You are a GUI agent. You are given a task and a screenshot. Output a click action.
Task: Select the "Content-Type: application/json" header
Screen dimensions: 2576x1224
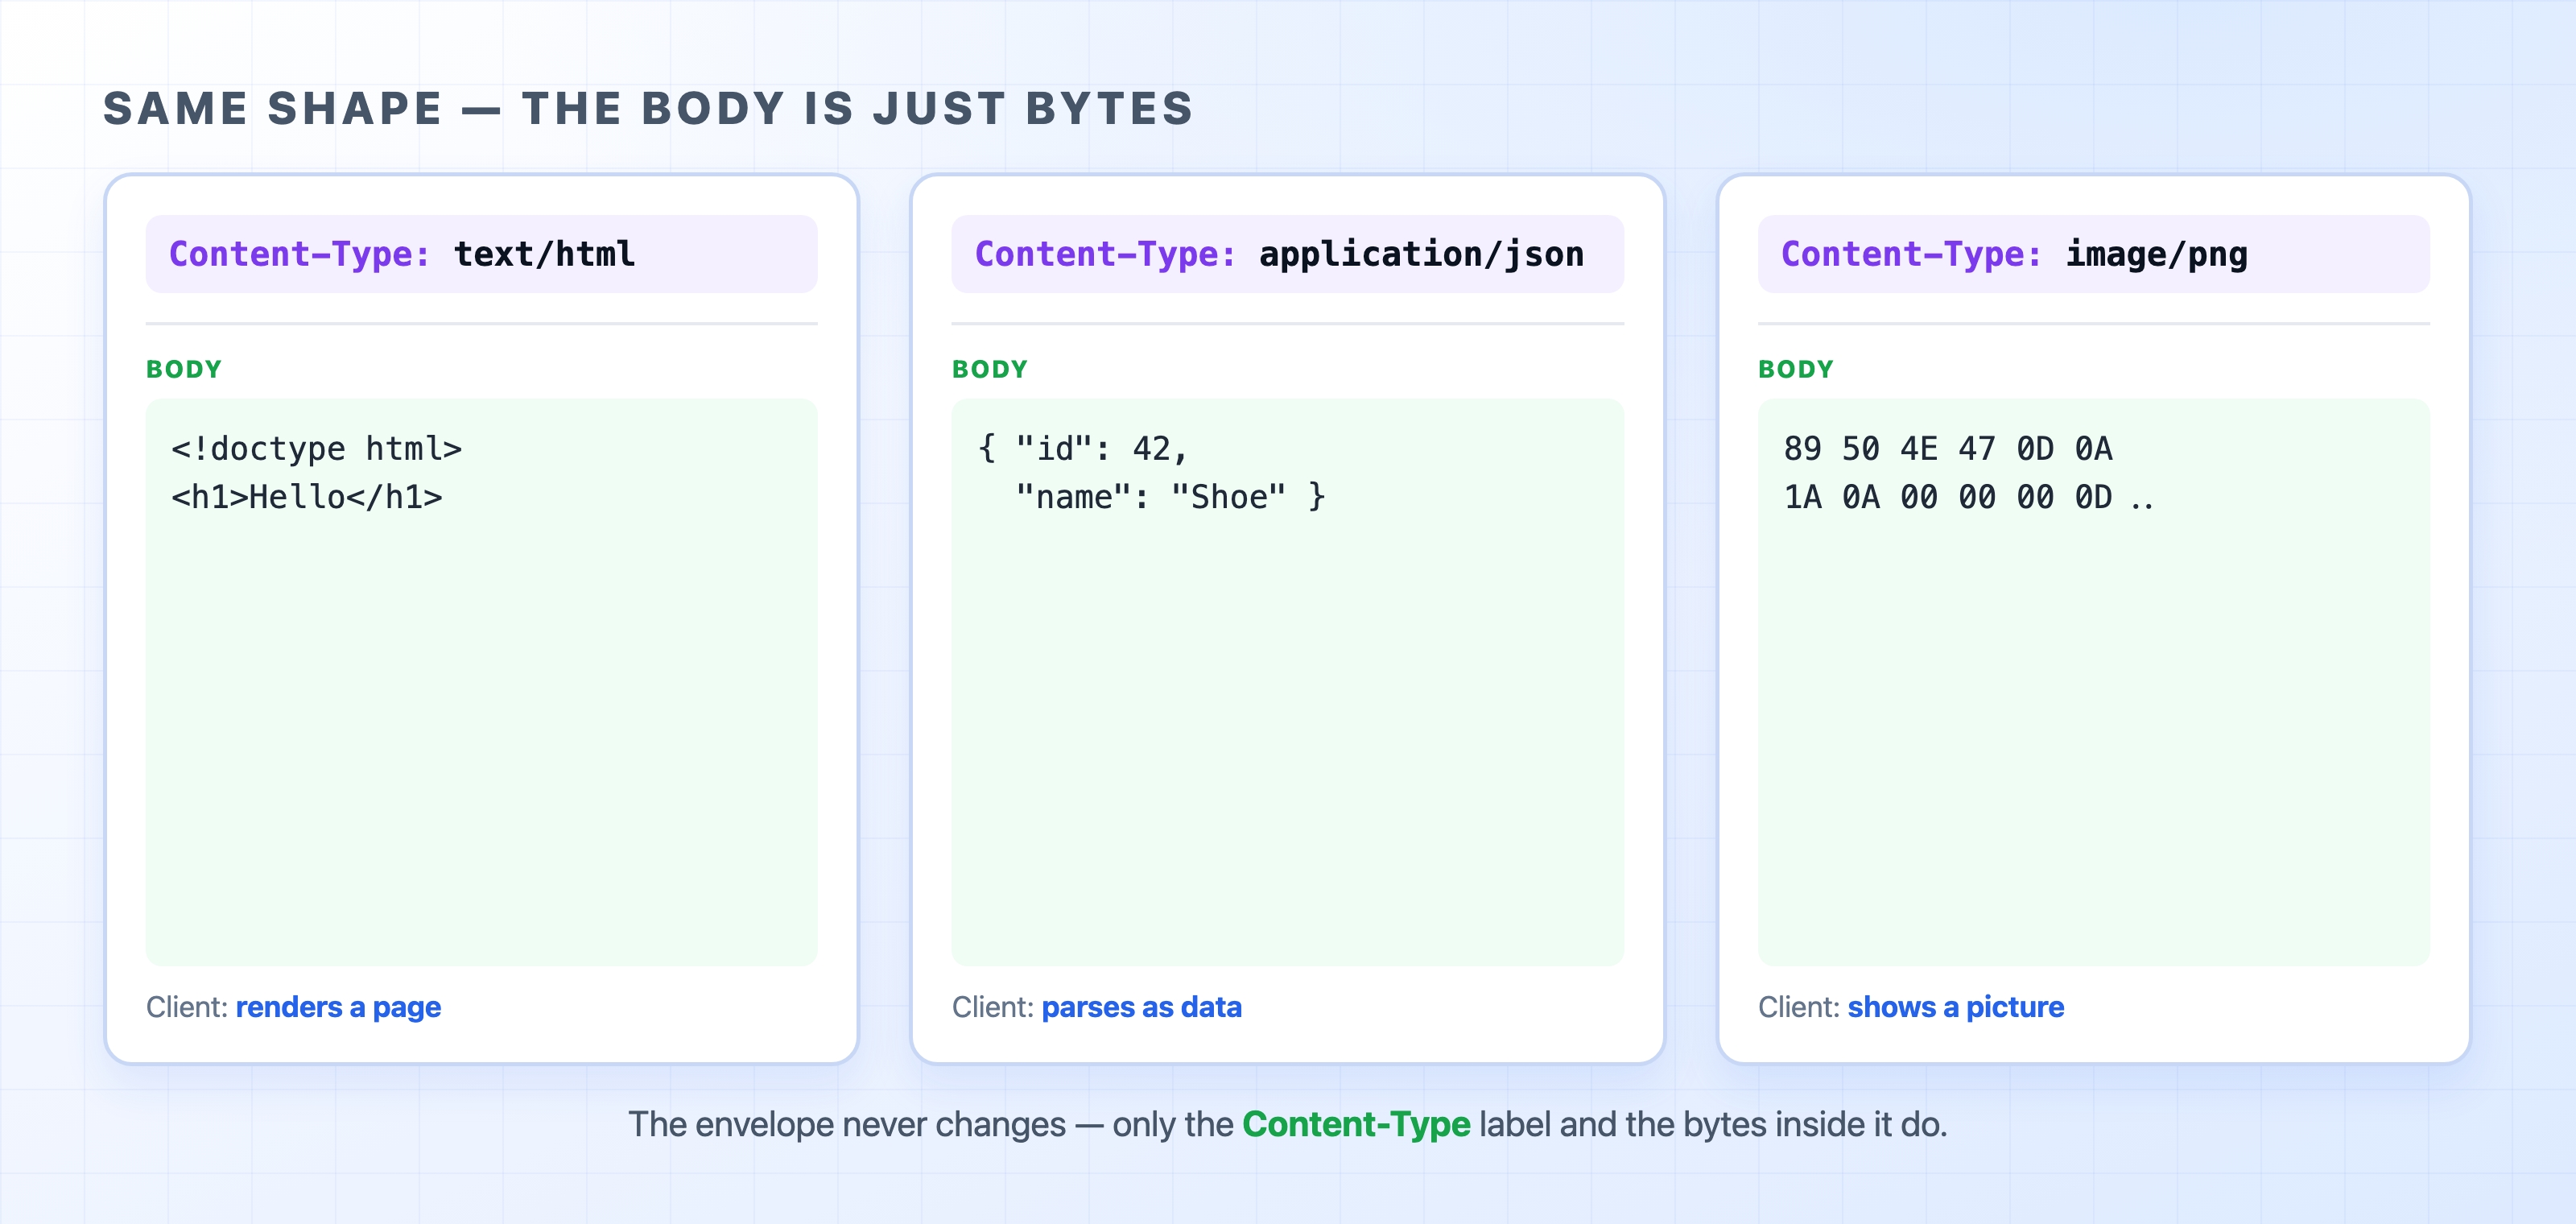tap(1287, 254)
